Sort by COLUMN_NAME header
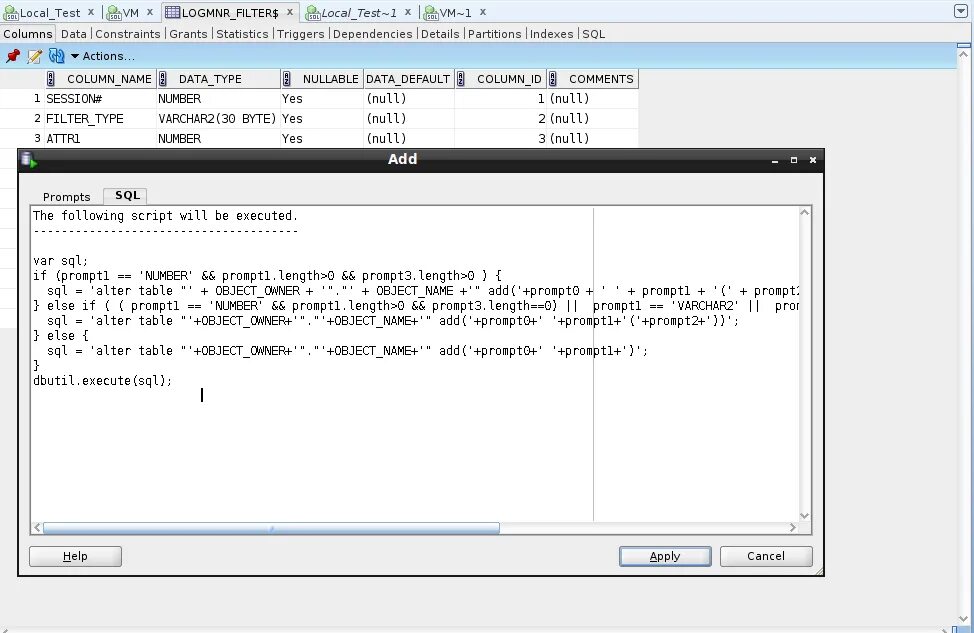974x633 pixels. click(x=101, y=79)
